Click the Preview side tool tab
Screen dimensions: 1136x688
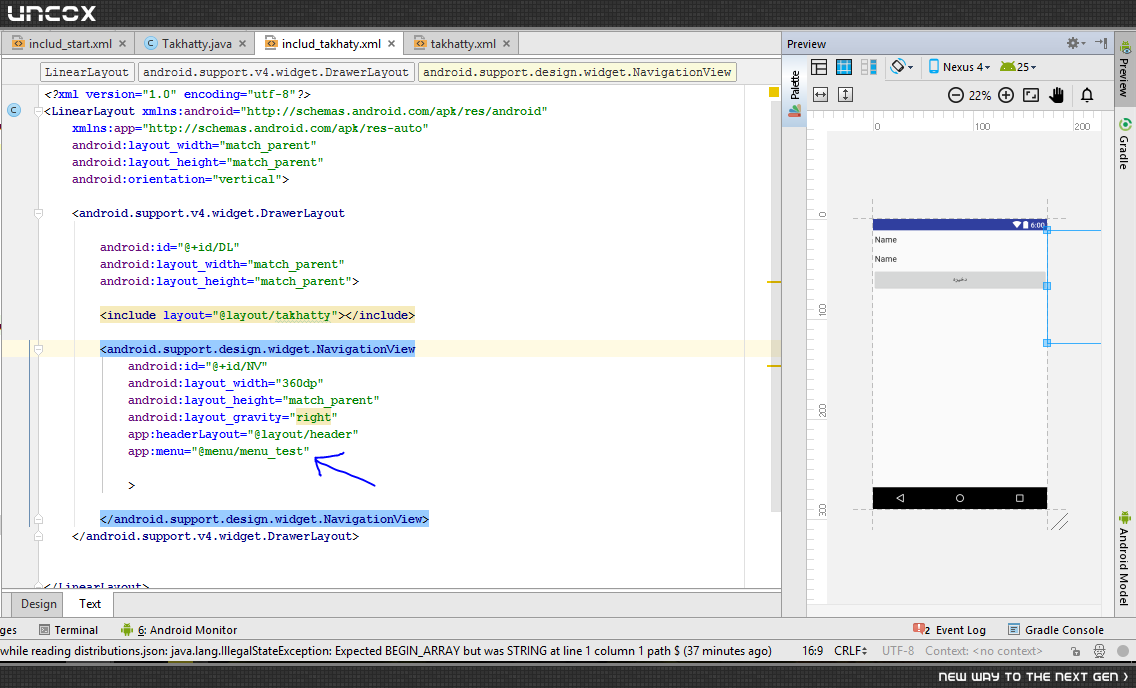pos(1124,71)
